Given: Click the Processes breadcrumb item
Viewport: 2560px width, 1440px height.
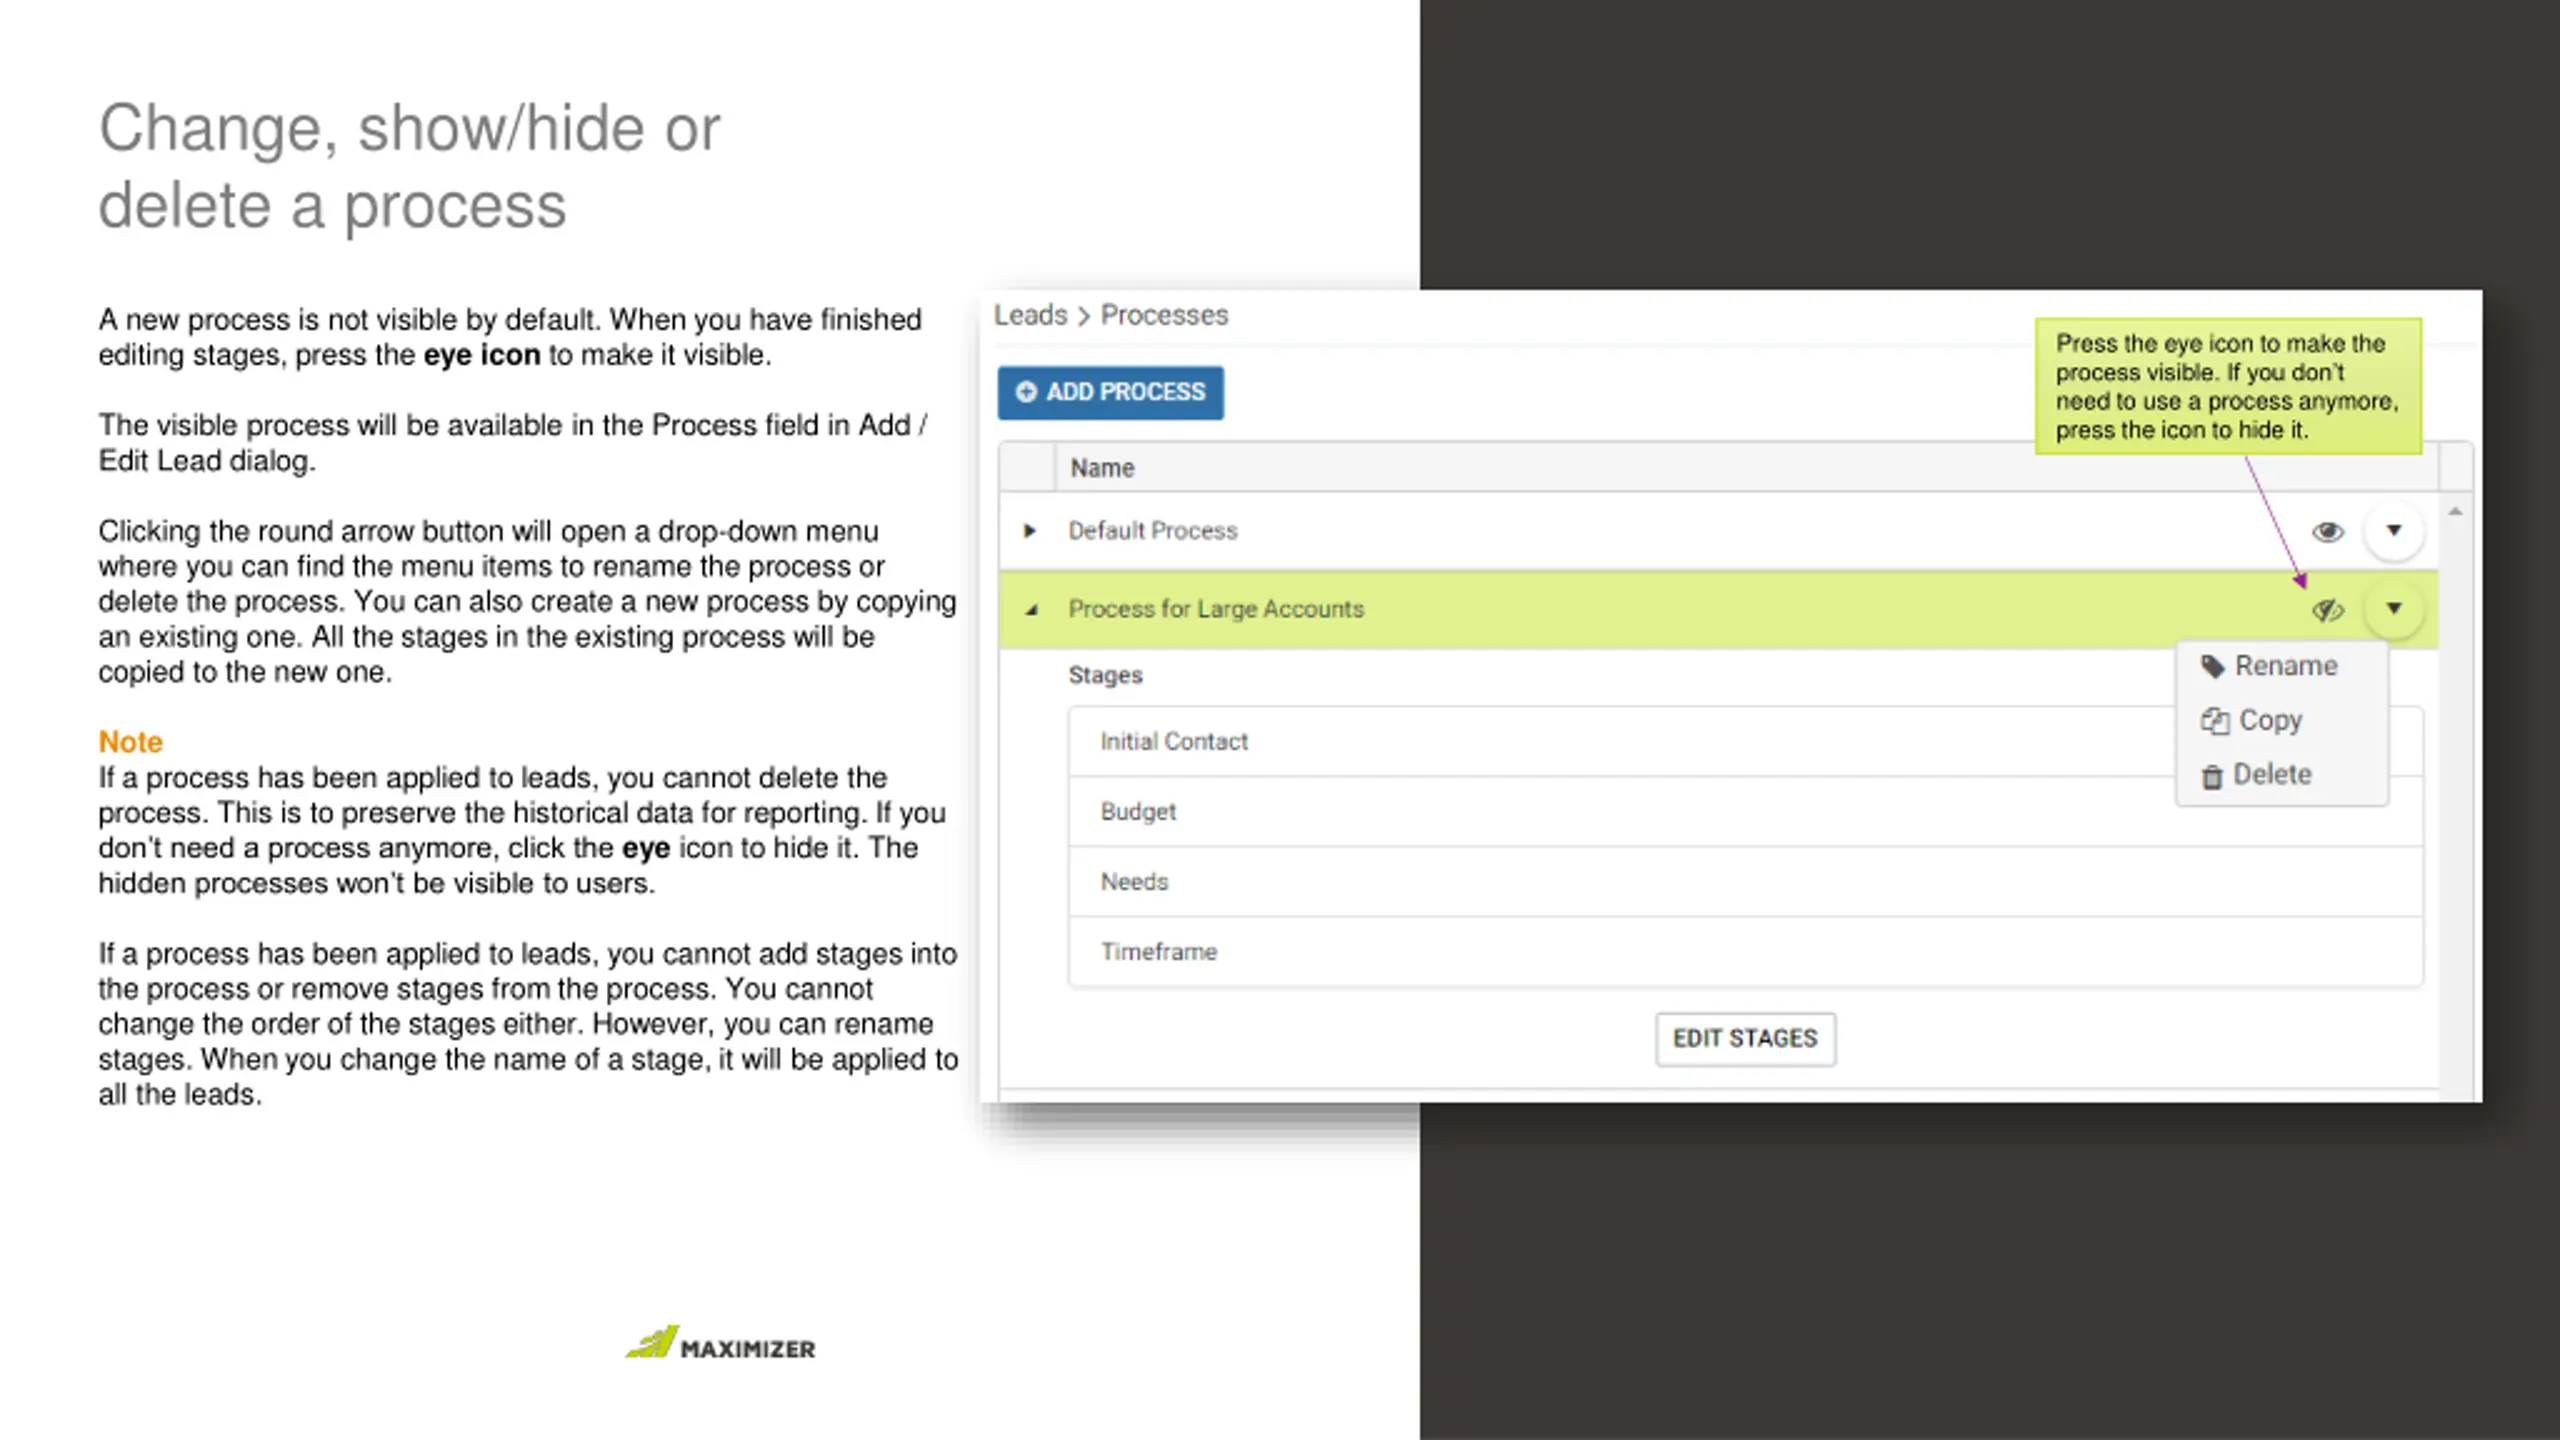Looking at the screenshot, I should (1164, 315).
